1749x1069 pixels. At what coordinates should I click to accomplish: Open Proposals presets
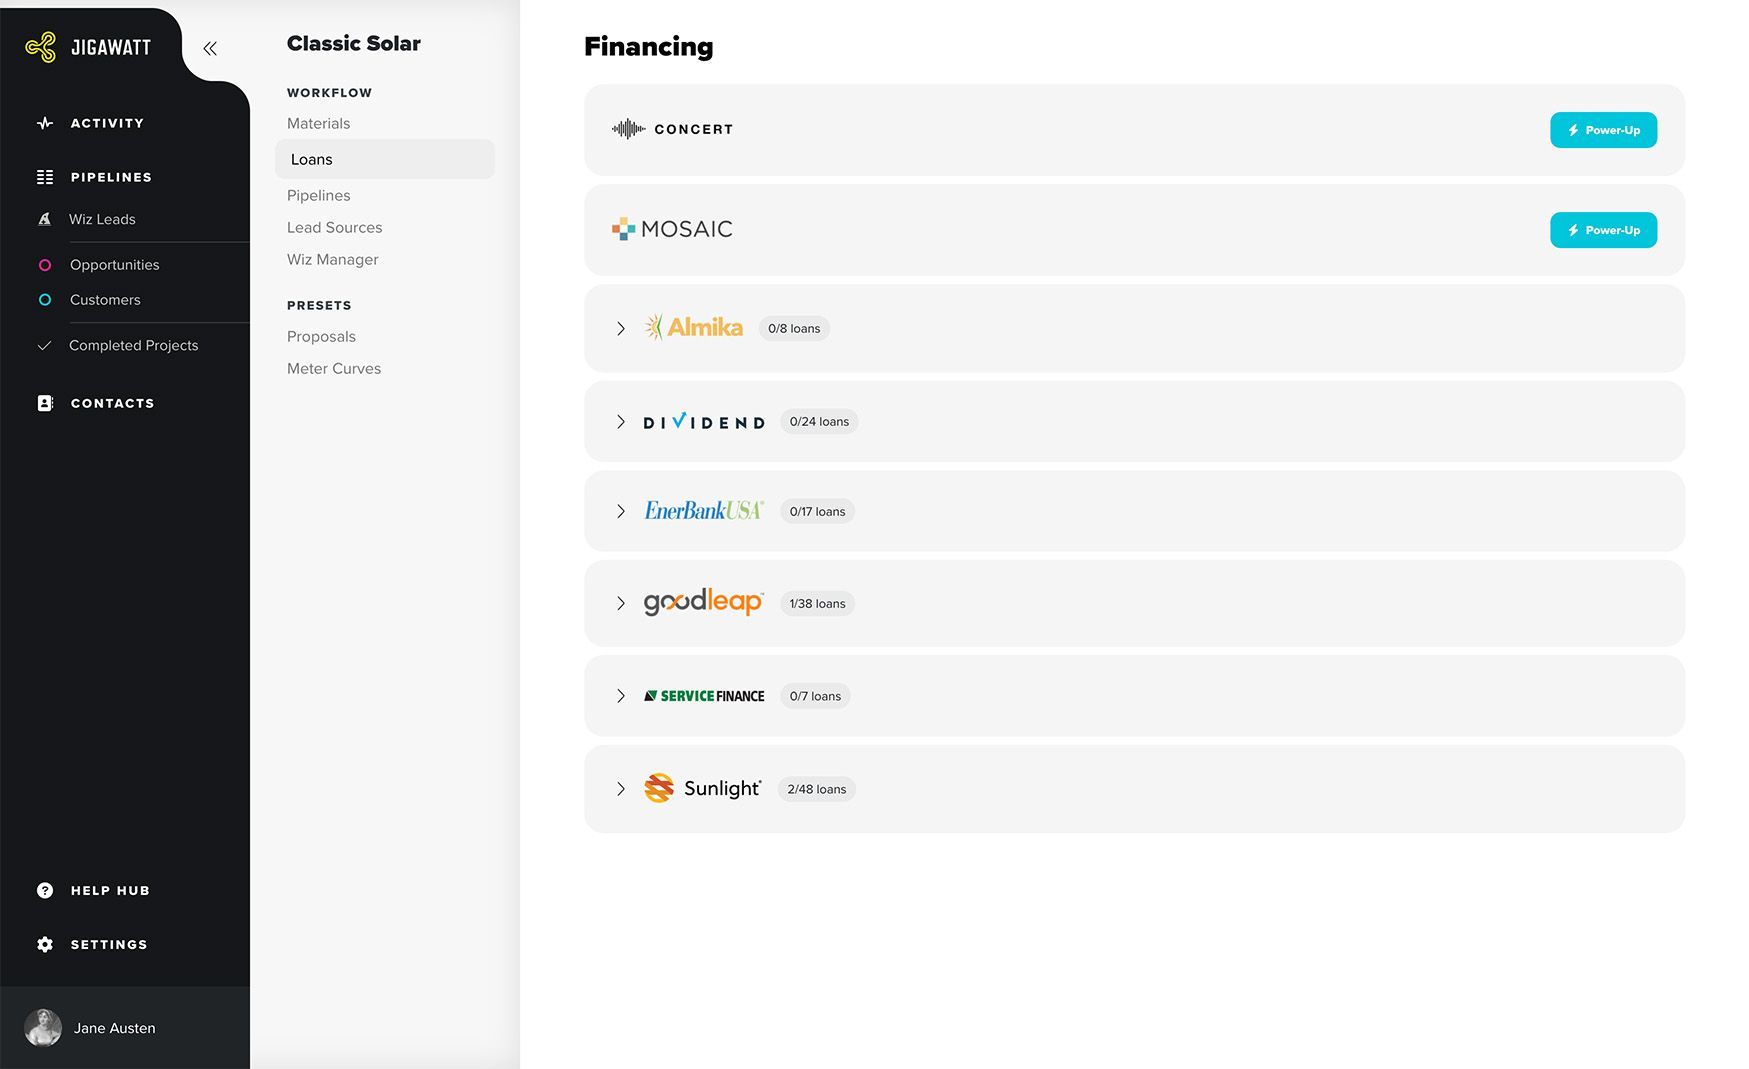point(321,336)
